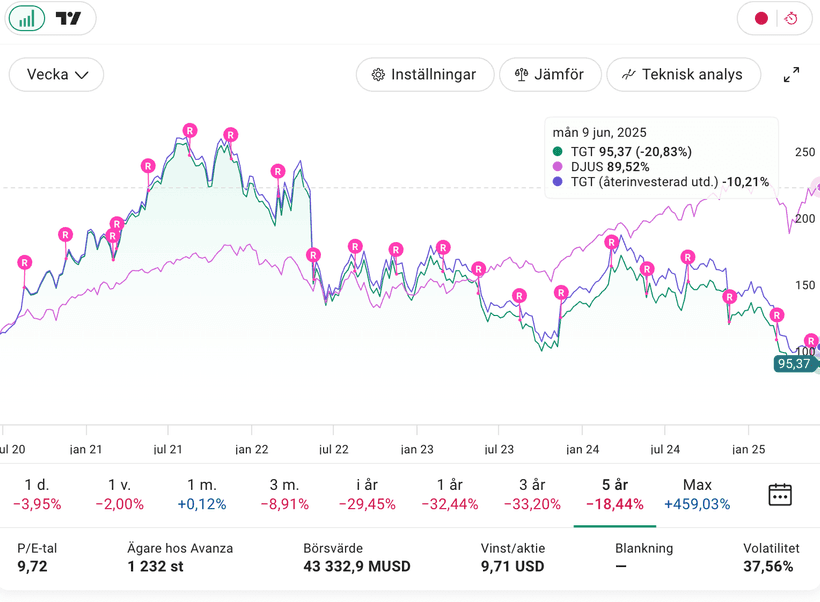Screen dimensions: 820x602
Task: Click the red live indicator dot
Action: tap(761, 19)
